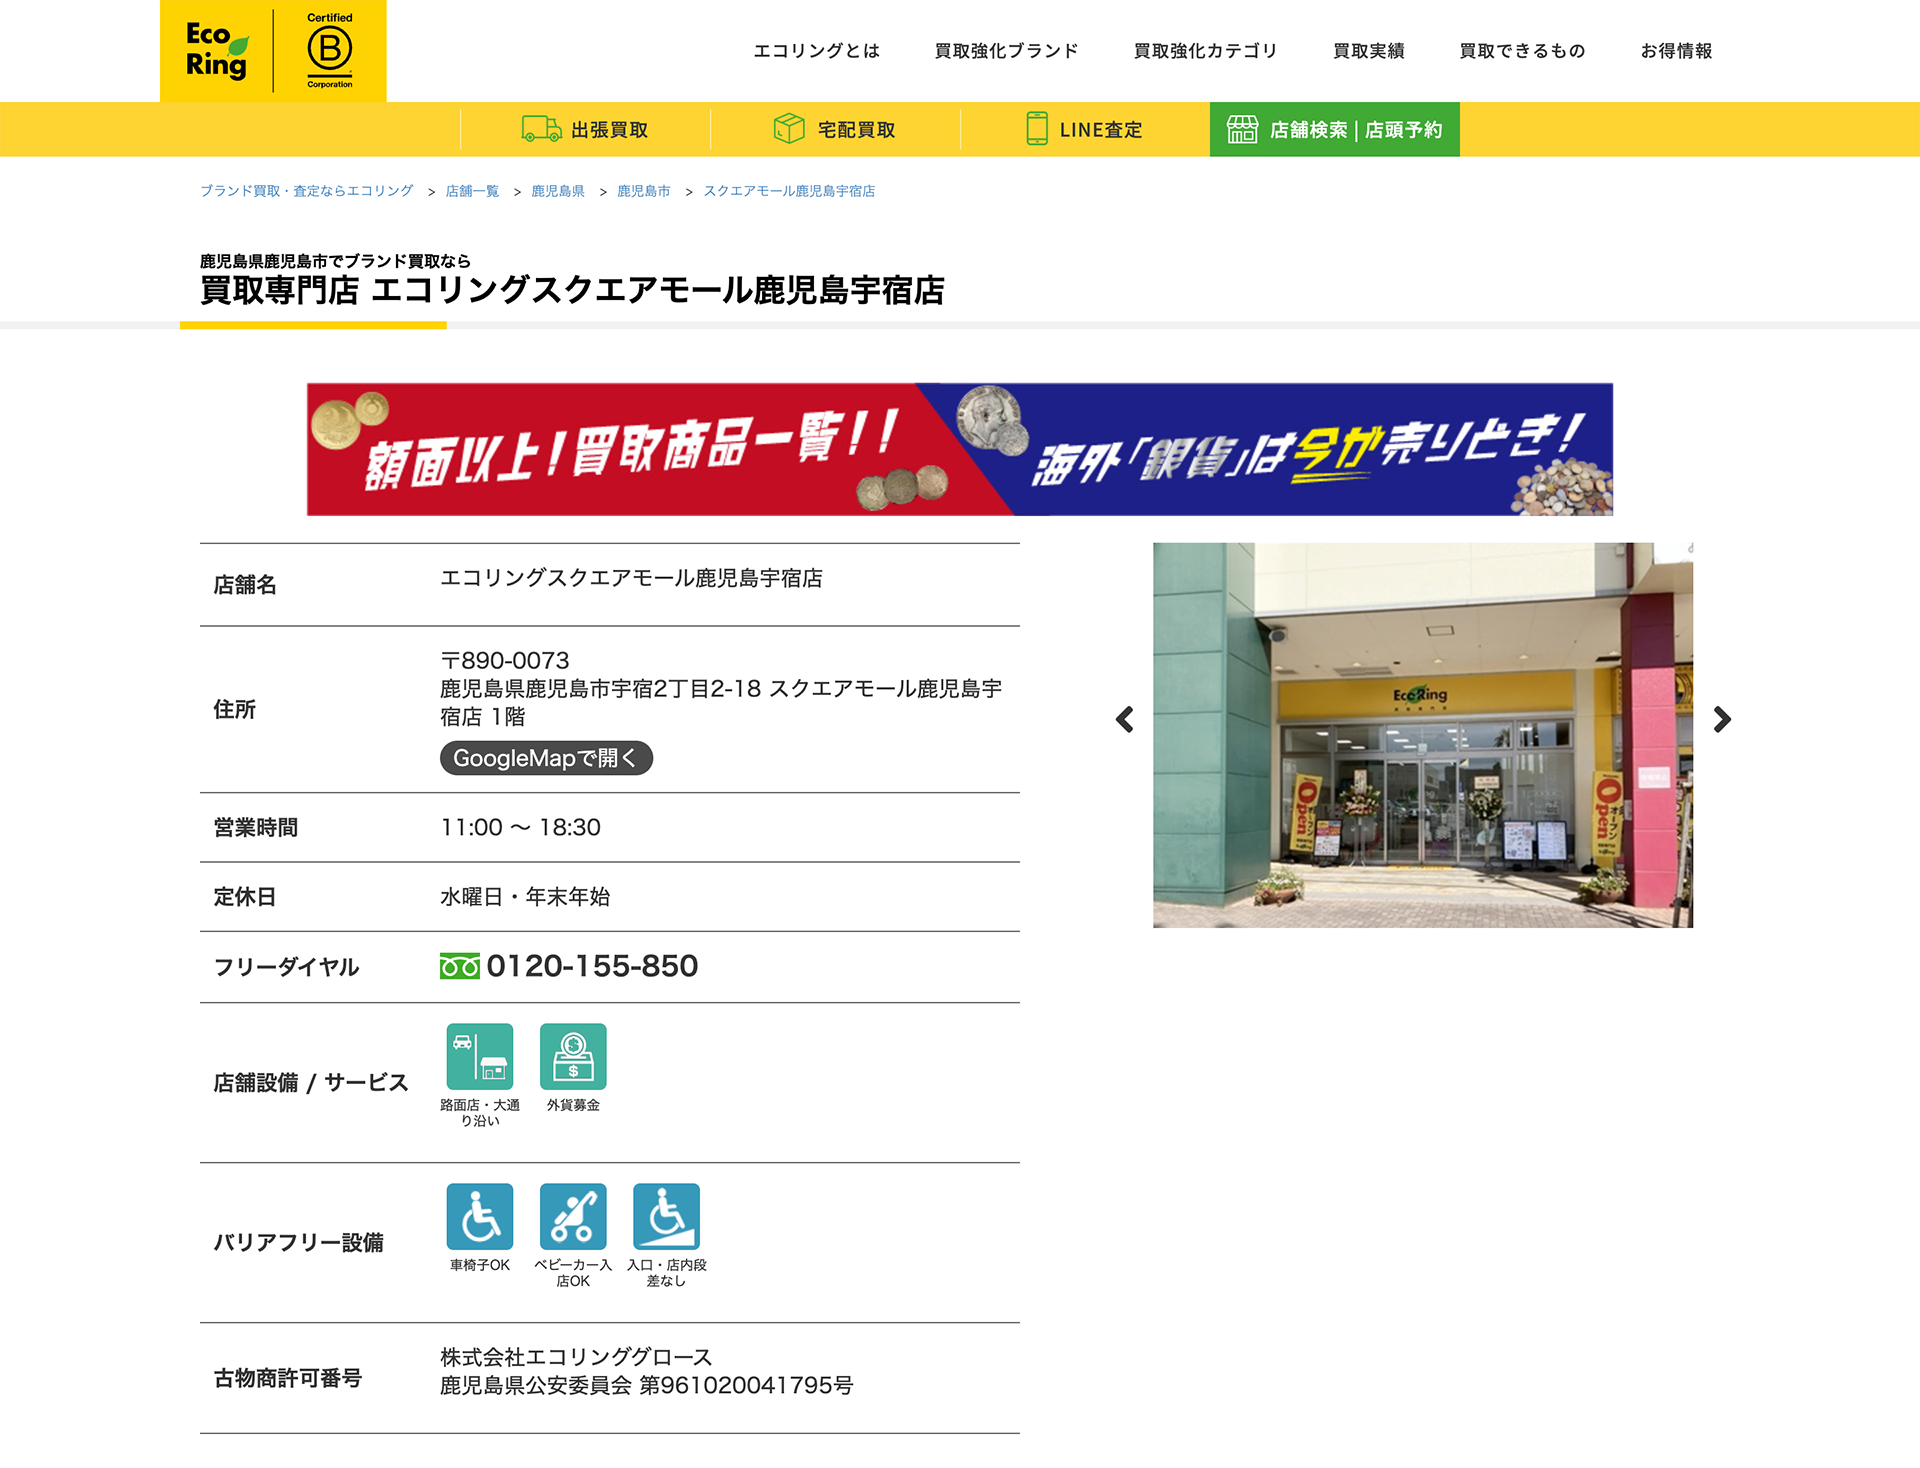Click the バリアフリー設備 row label

point(298,1242)
